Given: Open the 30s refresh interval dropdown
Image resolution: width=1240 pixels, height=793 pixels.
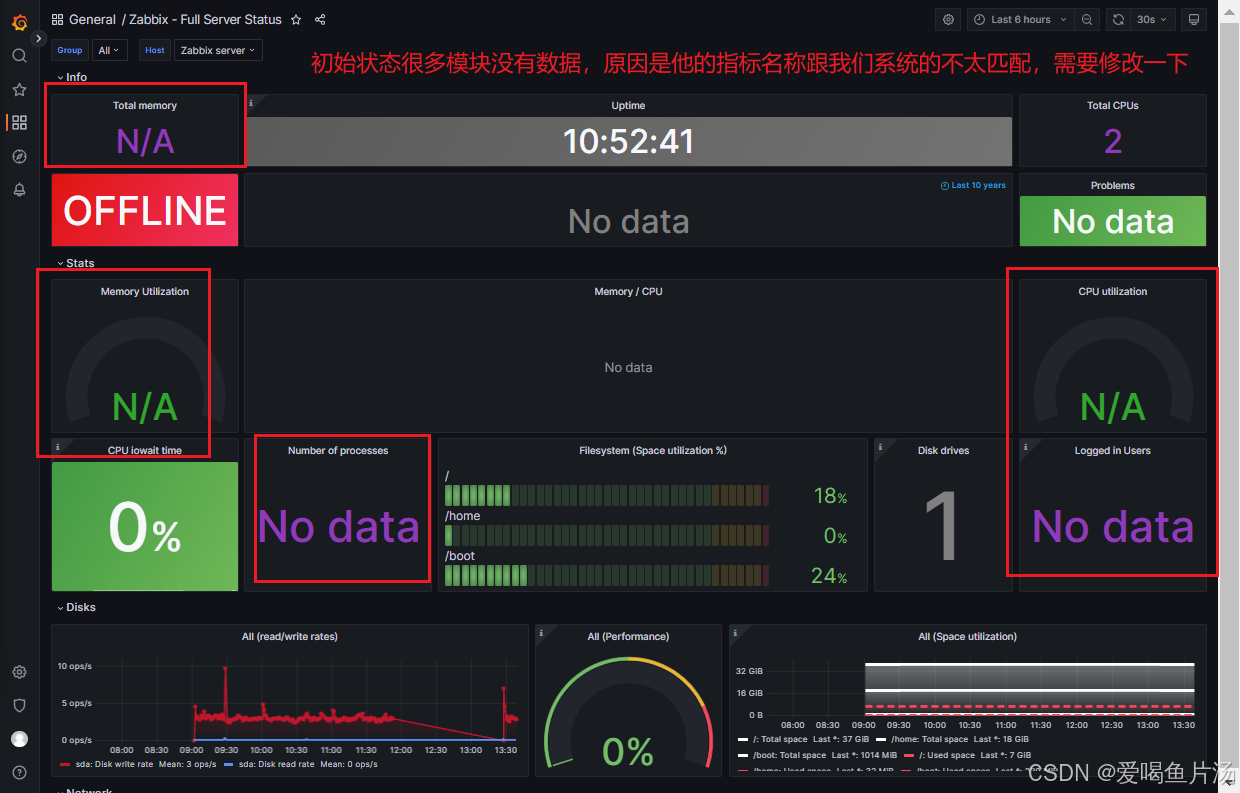Looking at the screenshot, I should 1153,19.
